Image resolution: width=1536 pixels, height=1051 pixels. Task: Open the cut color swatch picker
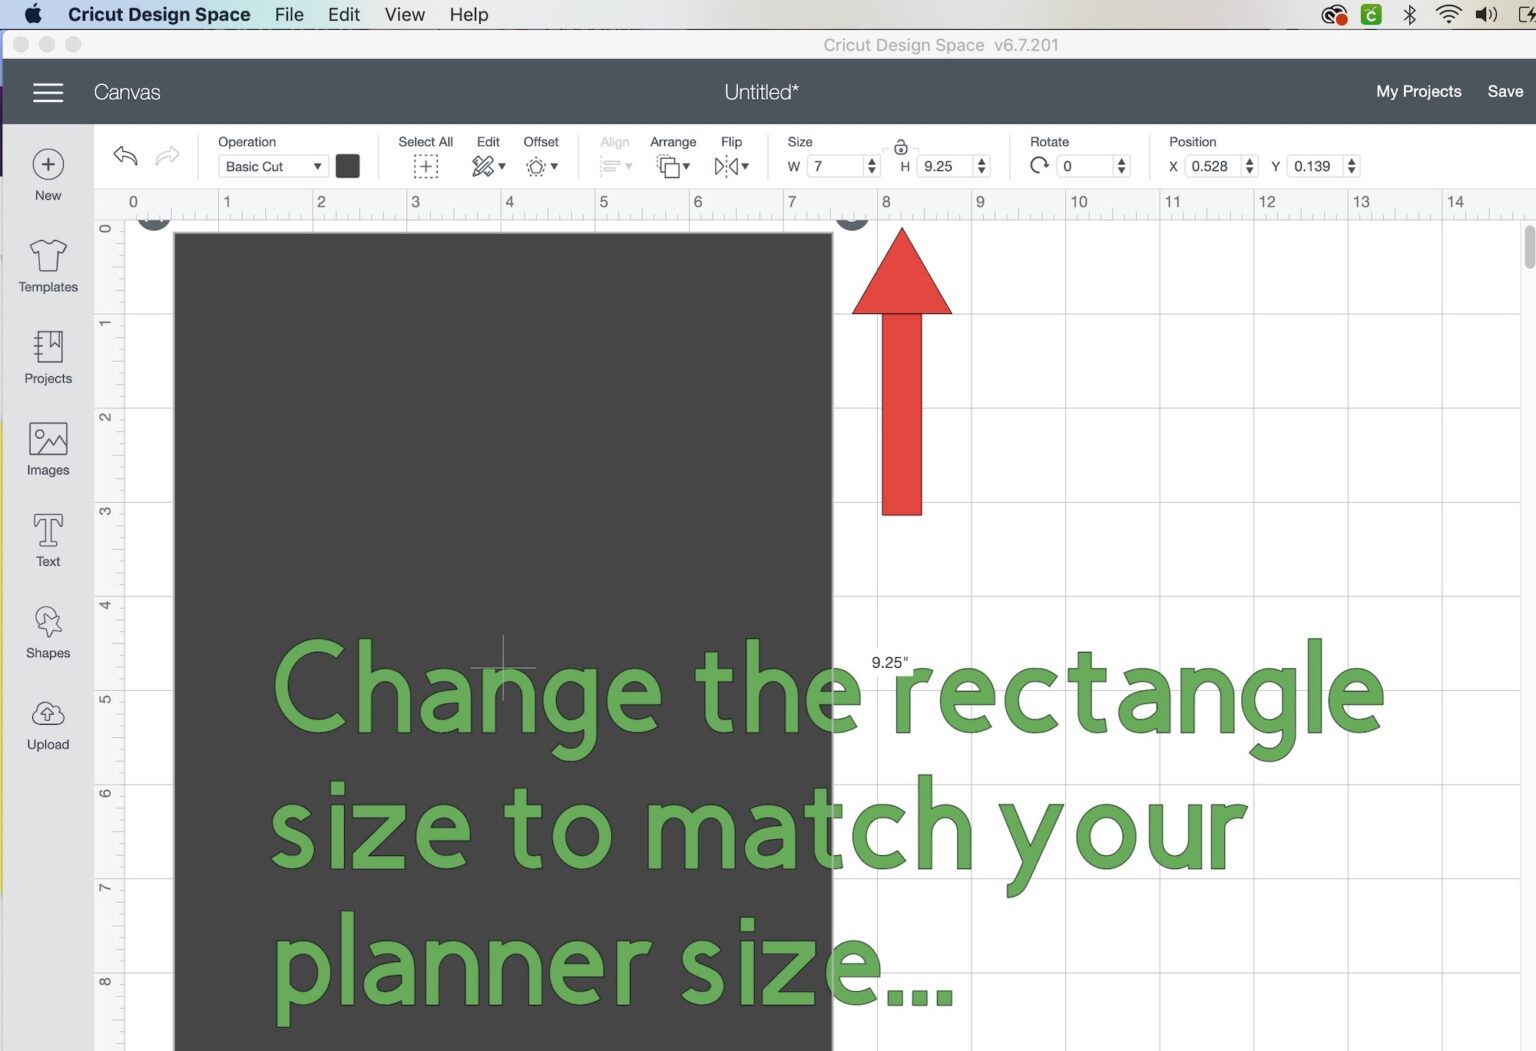pyautogui.click(x=347, y=166)
